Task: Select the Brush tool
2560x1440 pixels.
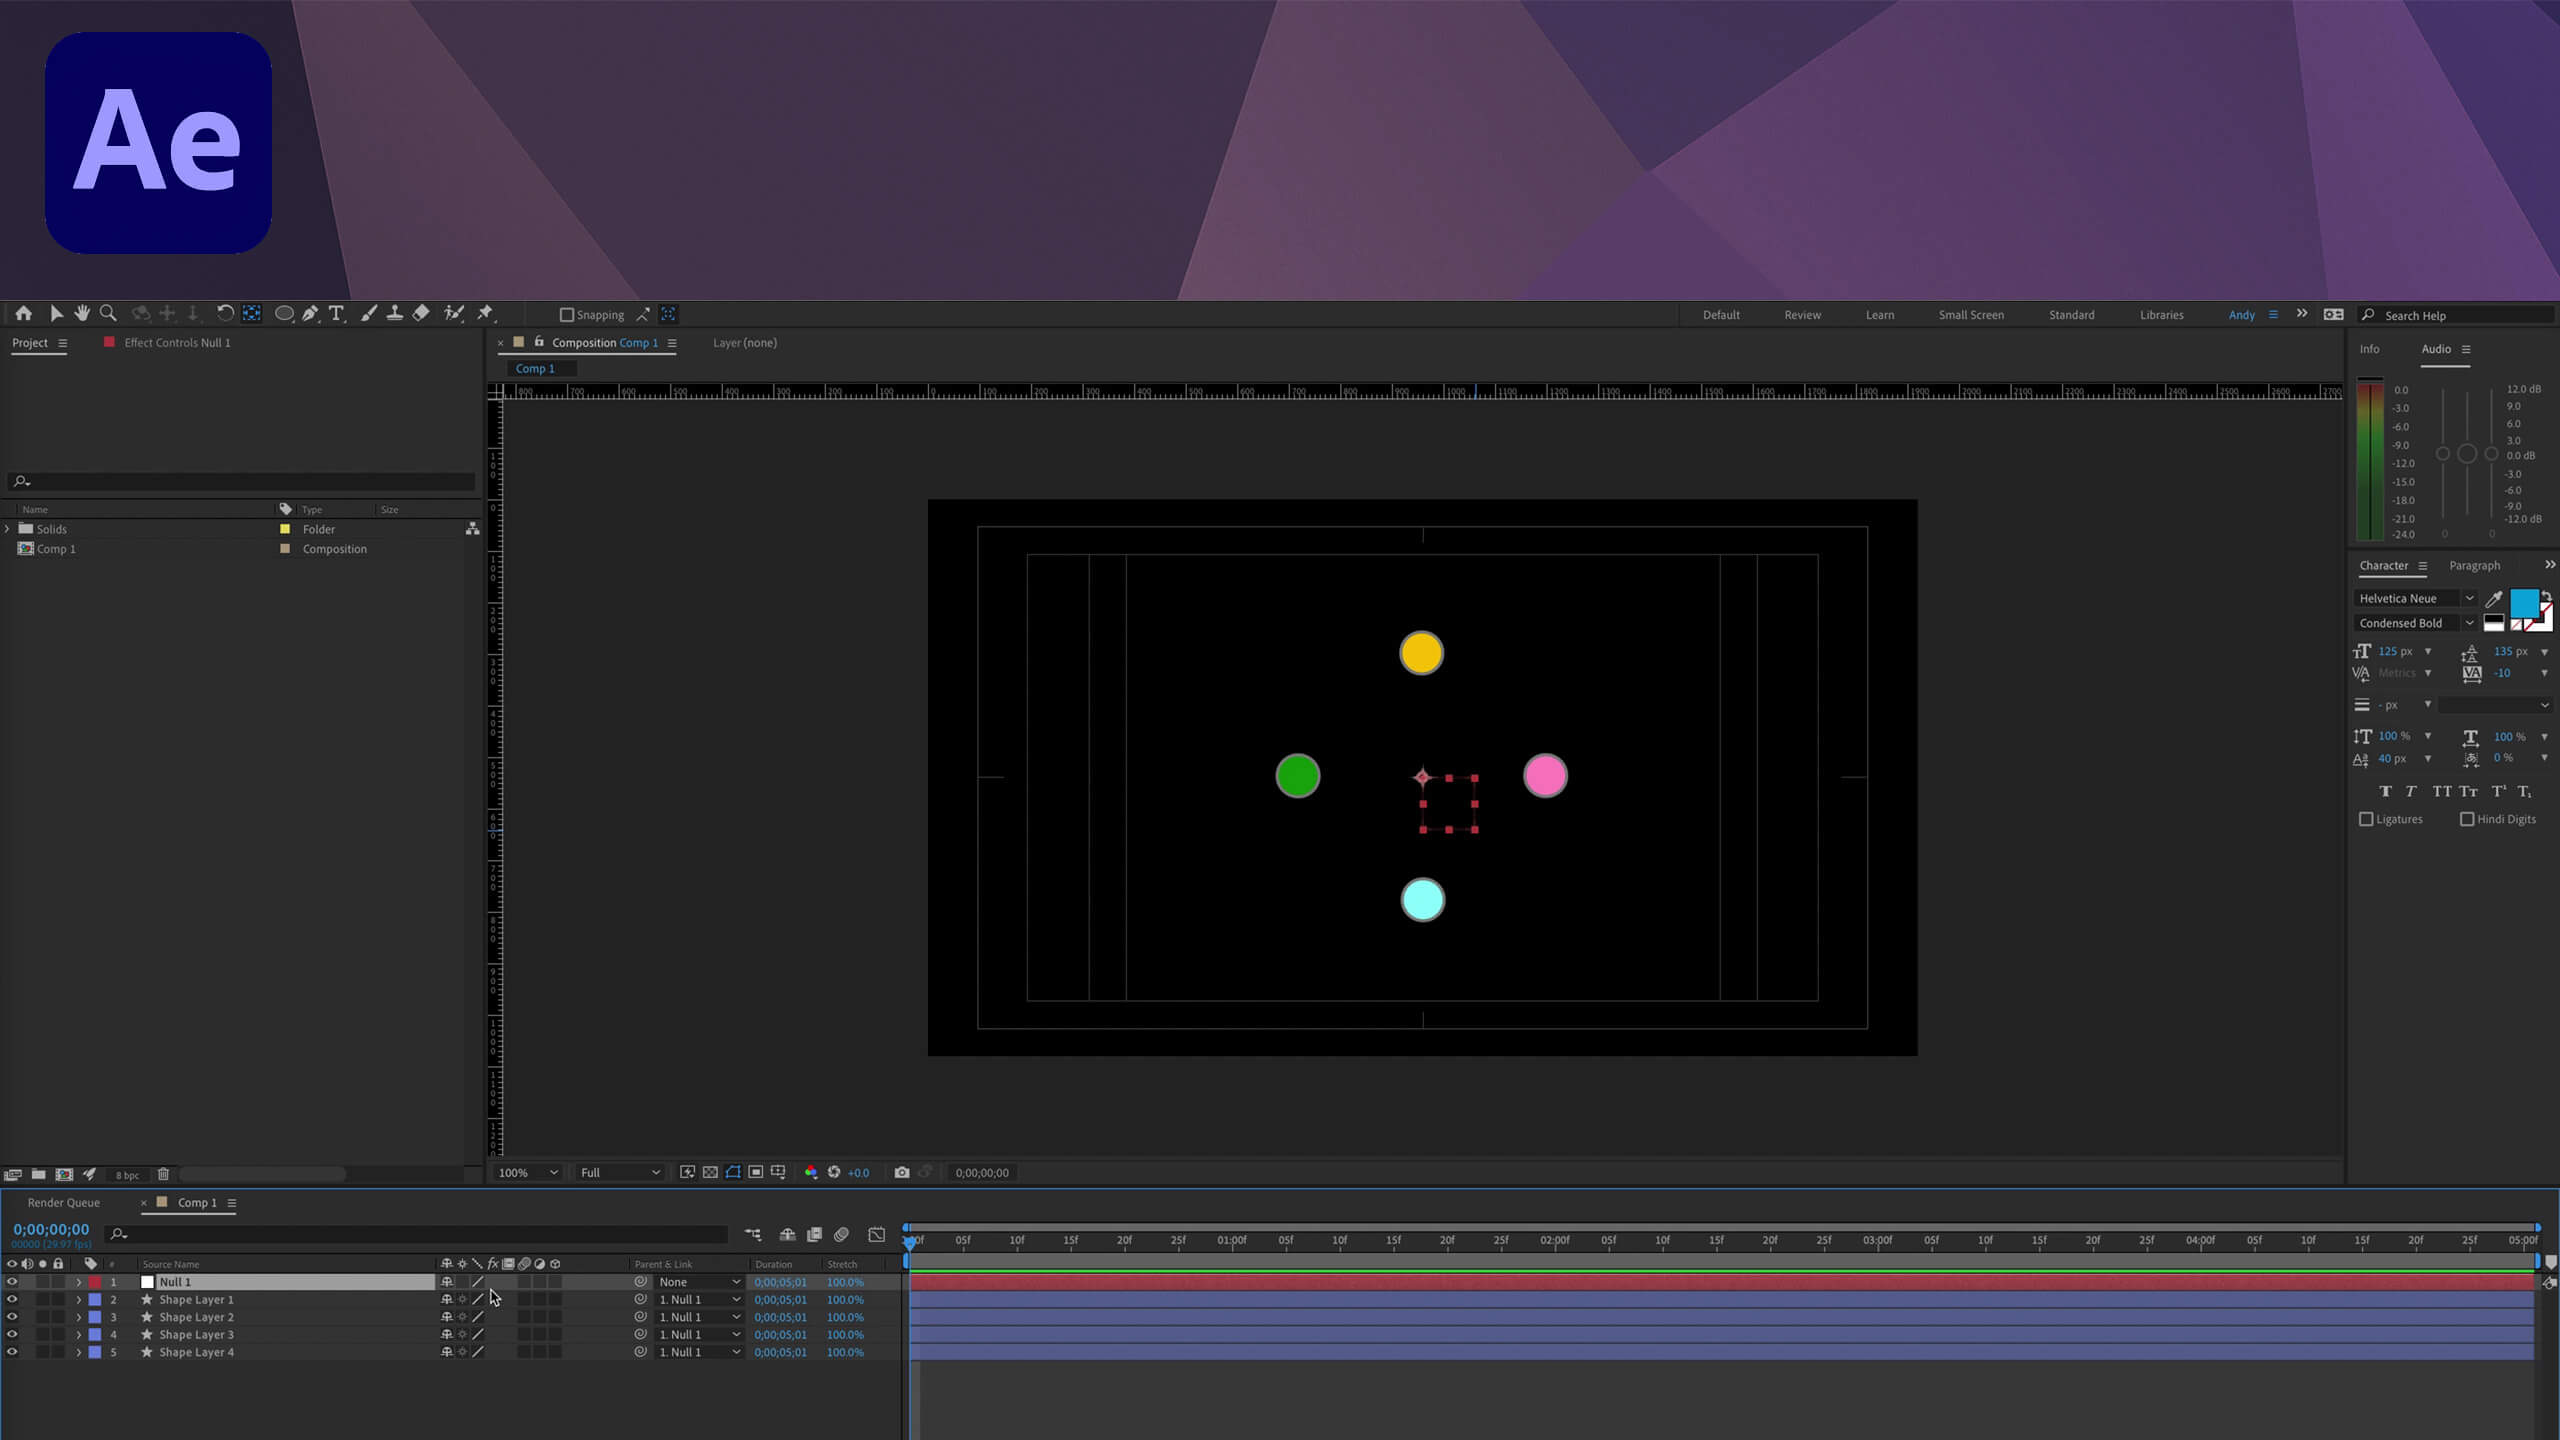Action: click(x=368, y=313)
